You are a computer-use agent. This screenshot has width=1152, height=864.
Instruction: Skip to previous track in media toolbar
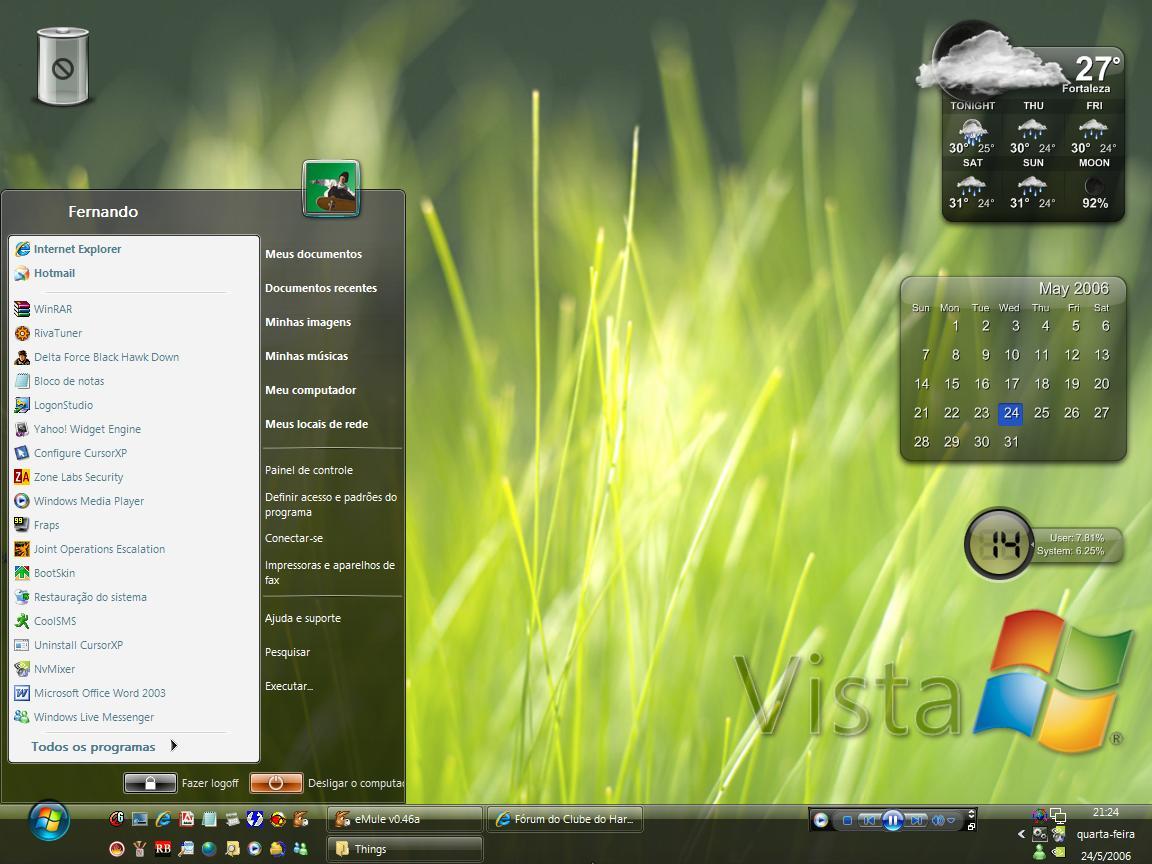point(869,820)
